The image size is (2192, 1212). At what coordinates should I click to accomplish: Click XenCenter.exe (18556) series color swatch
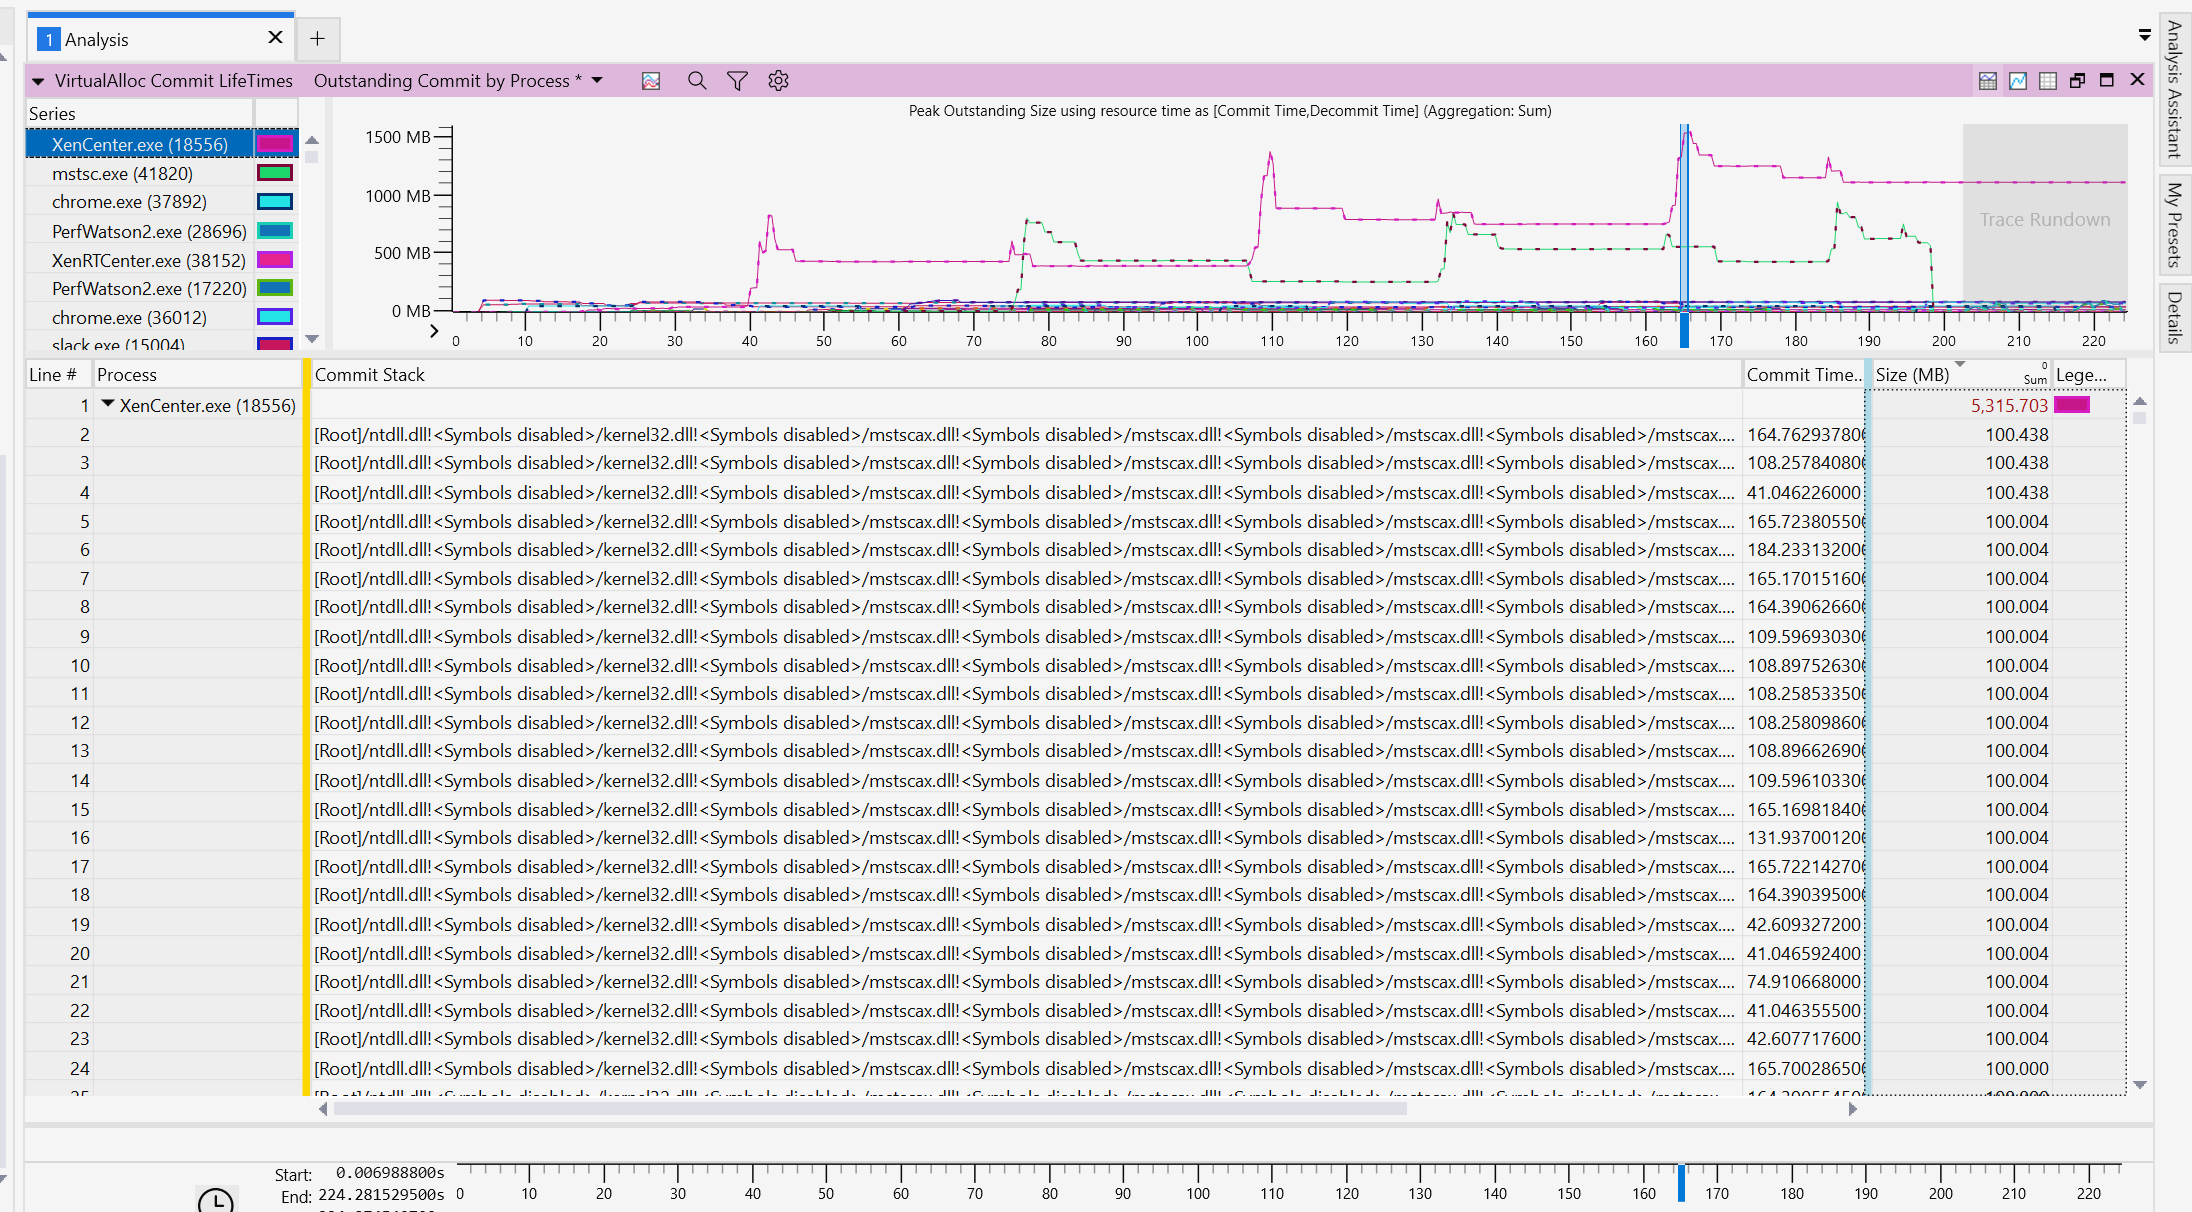(x=275, y=144)
